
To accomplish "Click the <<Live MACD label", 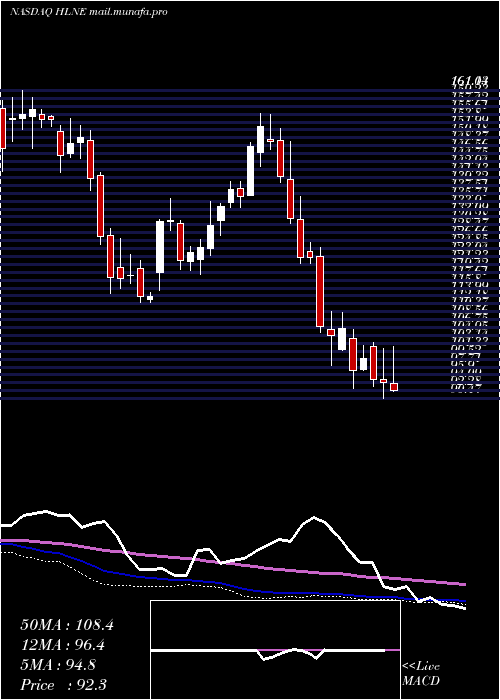I will point(421,674).
